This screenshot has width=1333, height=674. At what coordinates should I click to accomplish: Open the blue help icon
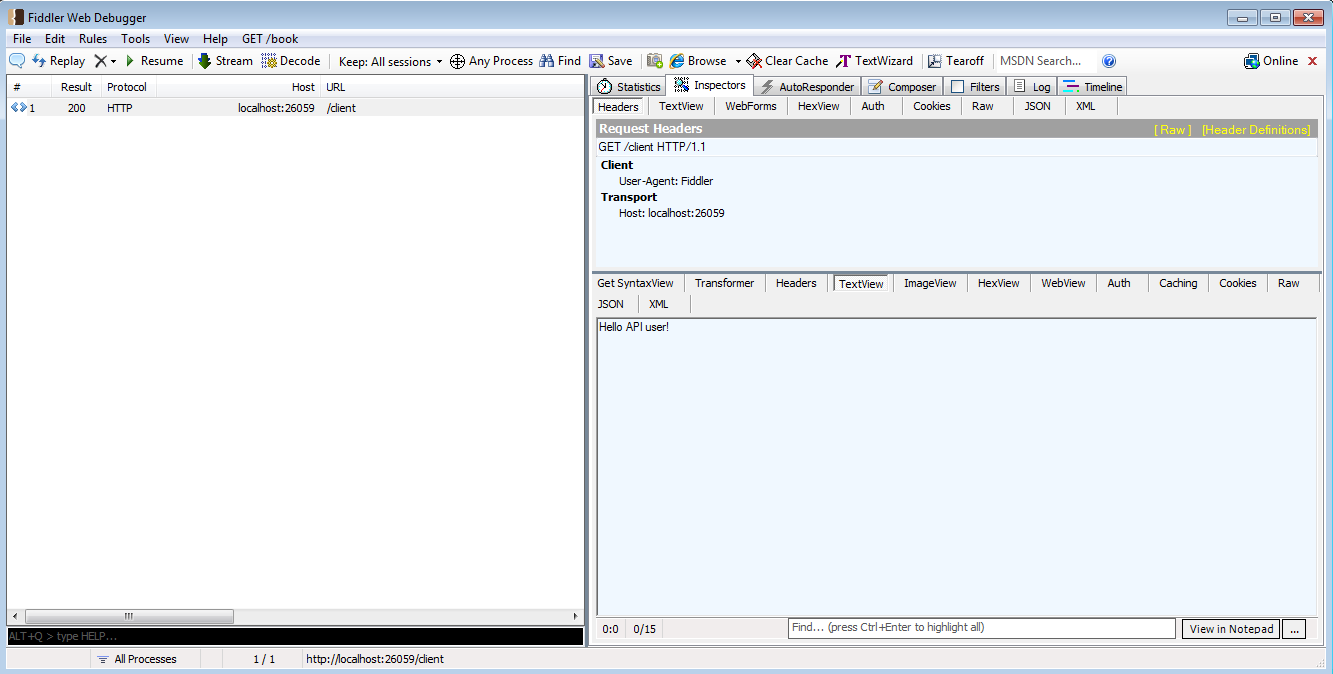pyautogui.click(x=1109, y=61)
